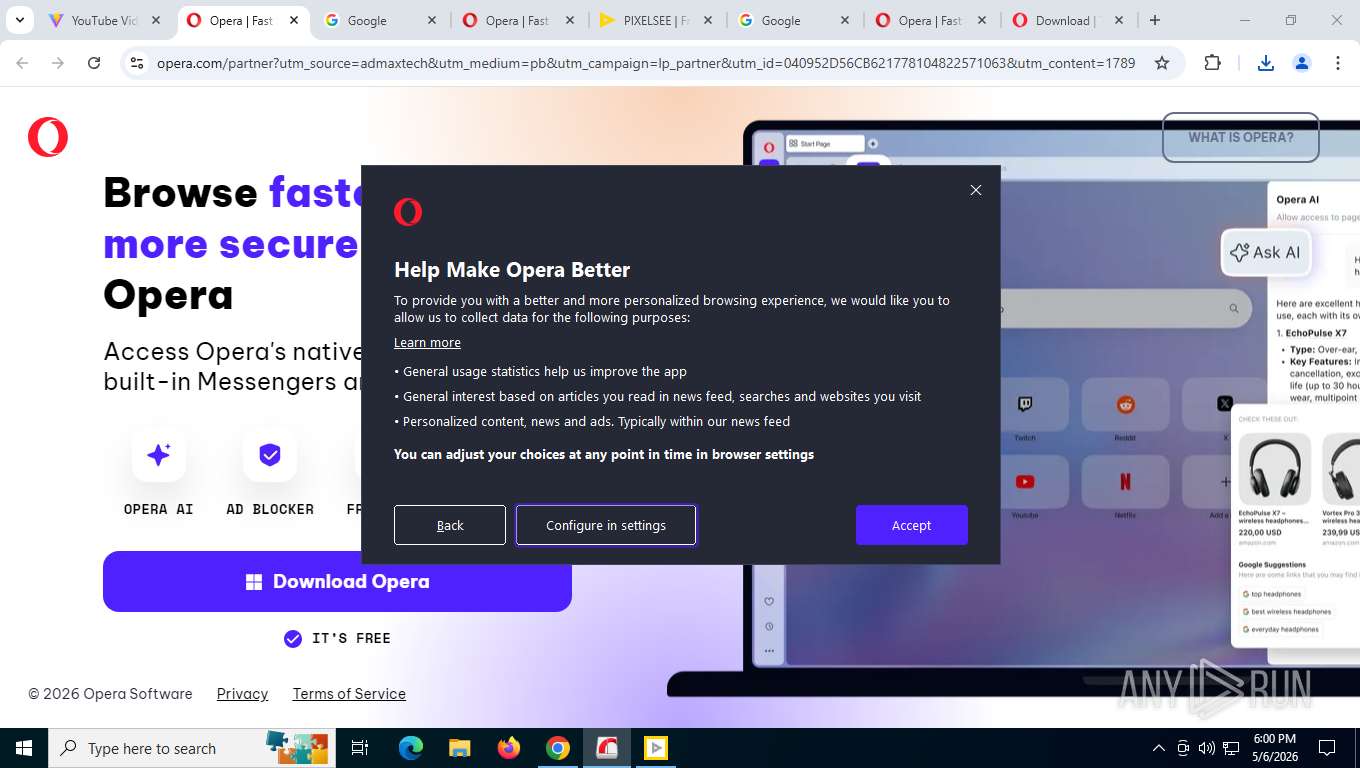Open Chrome downloads
The image size is (1360, 768).
click(1266, 63)
